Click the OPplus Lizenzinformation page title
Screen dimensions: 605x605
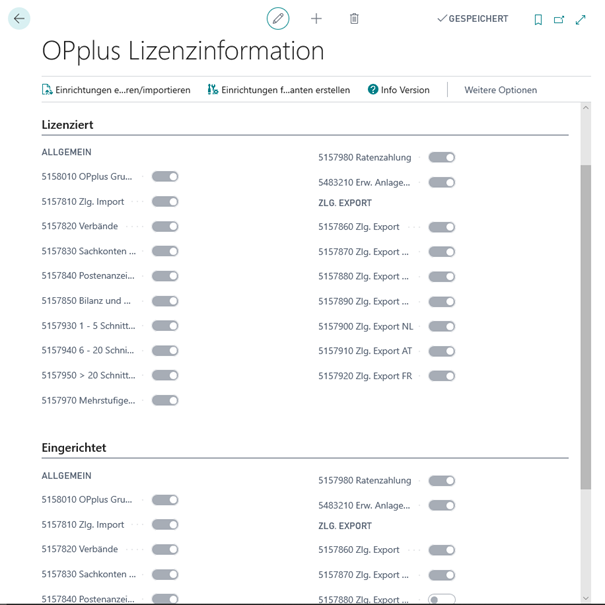[183, 51]
